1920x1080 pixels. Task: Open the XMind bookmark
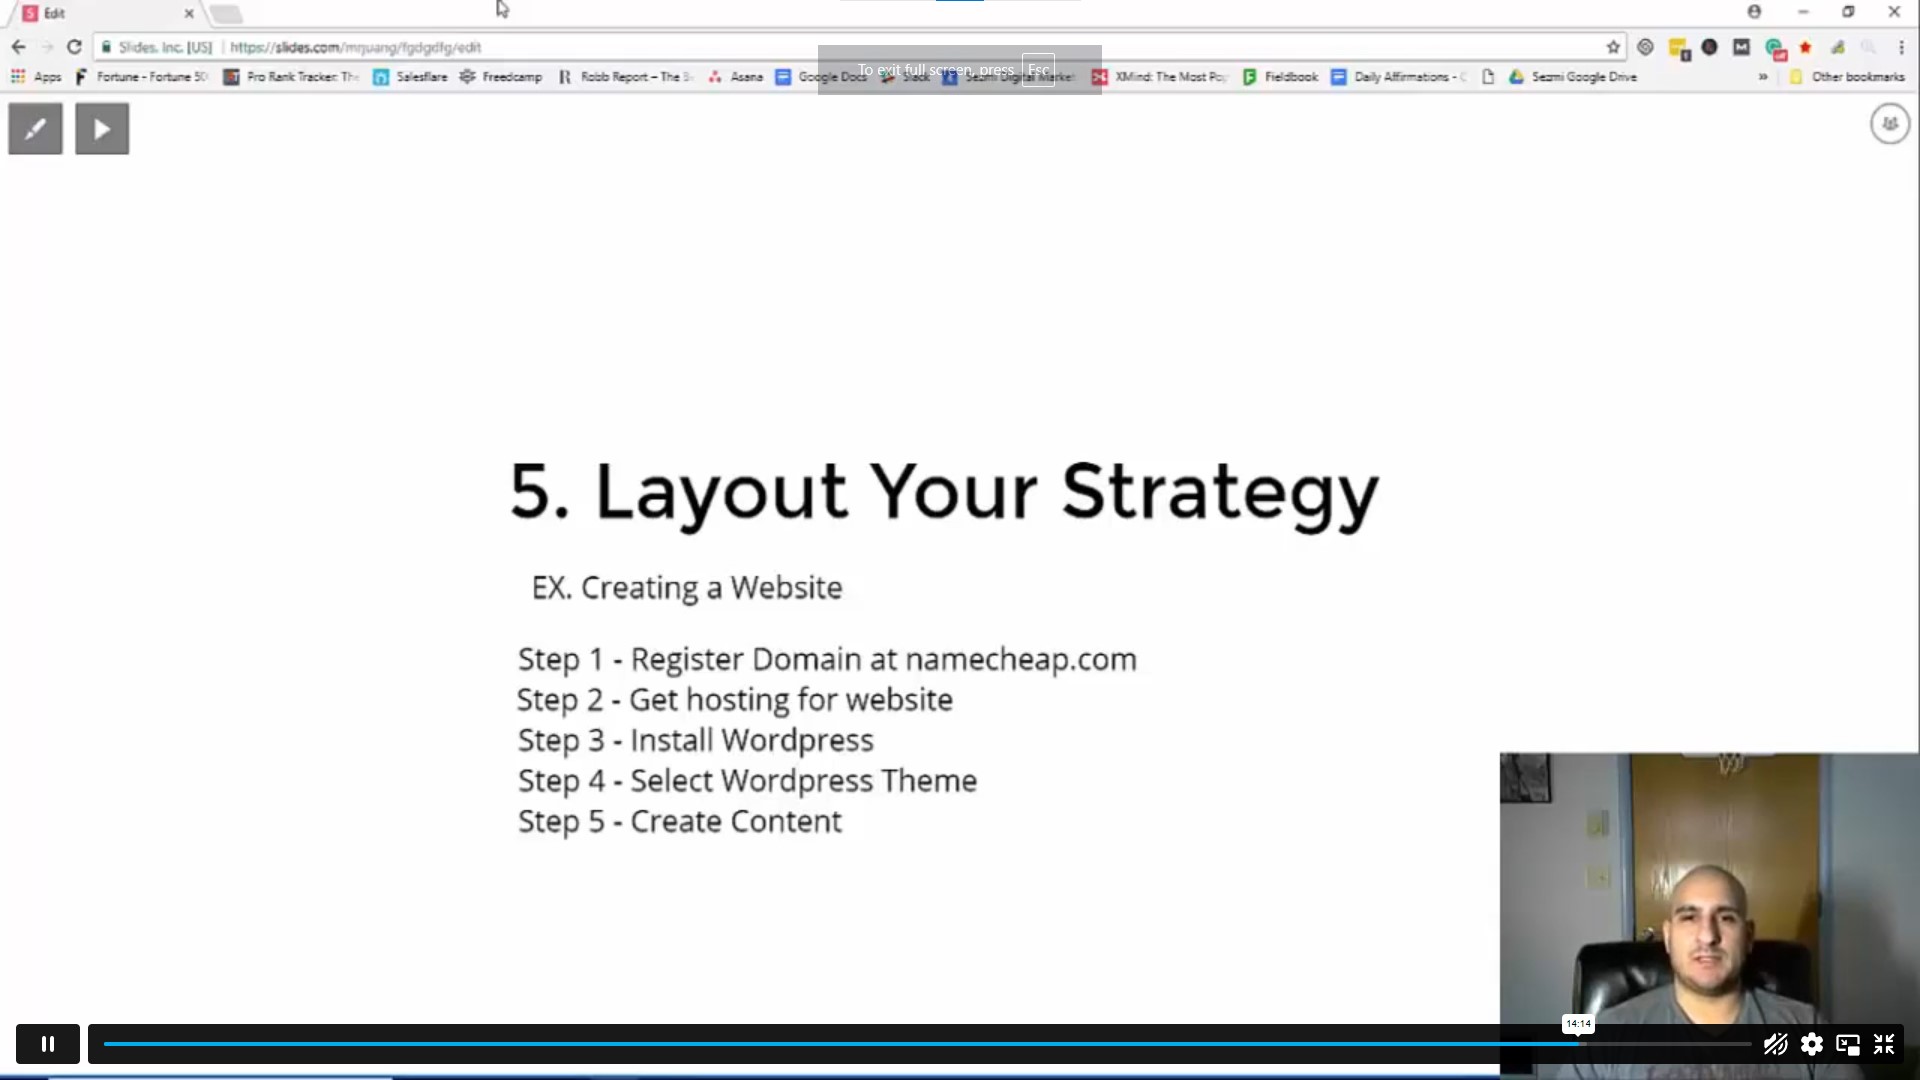point(1170,76)
